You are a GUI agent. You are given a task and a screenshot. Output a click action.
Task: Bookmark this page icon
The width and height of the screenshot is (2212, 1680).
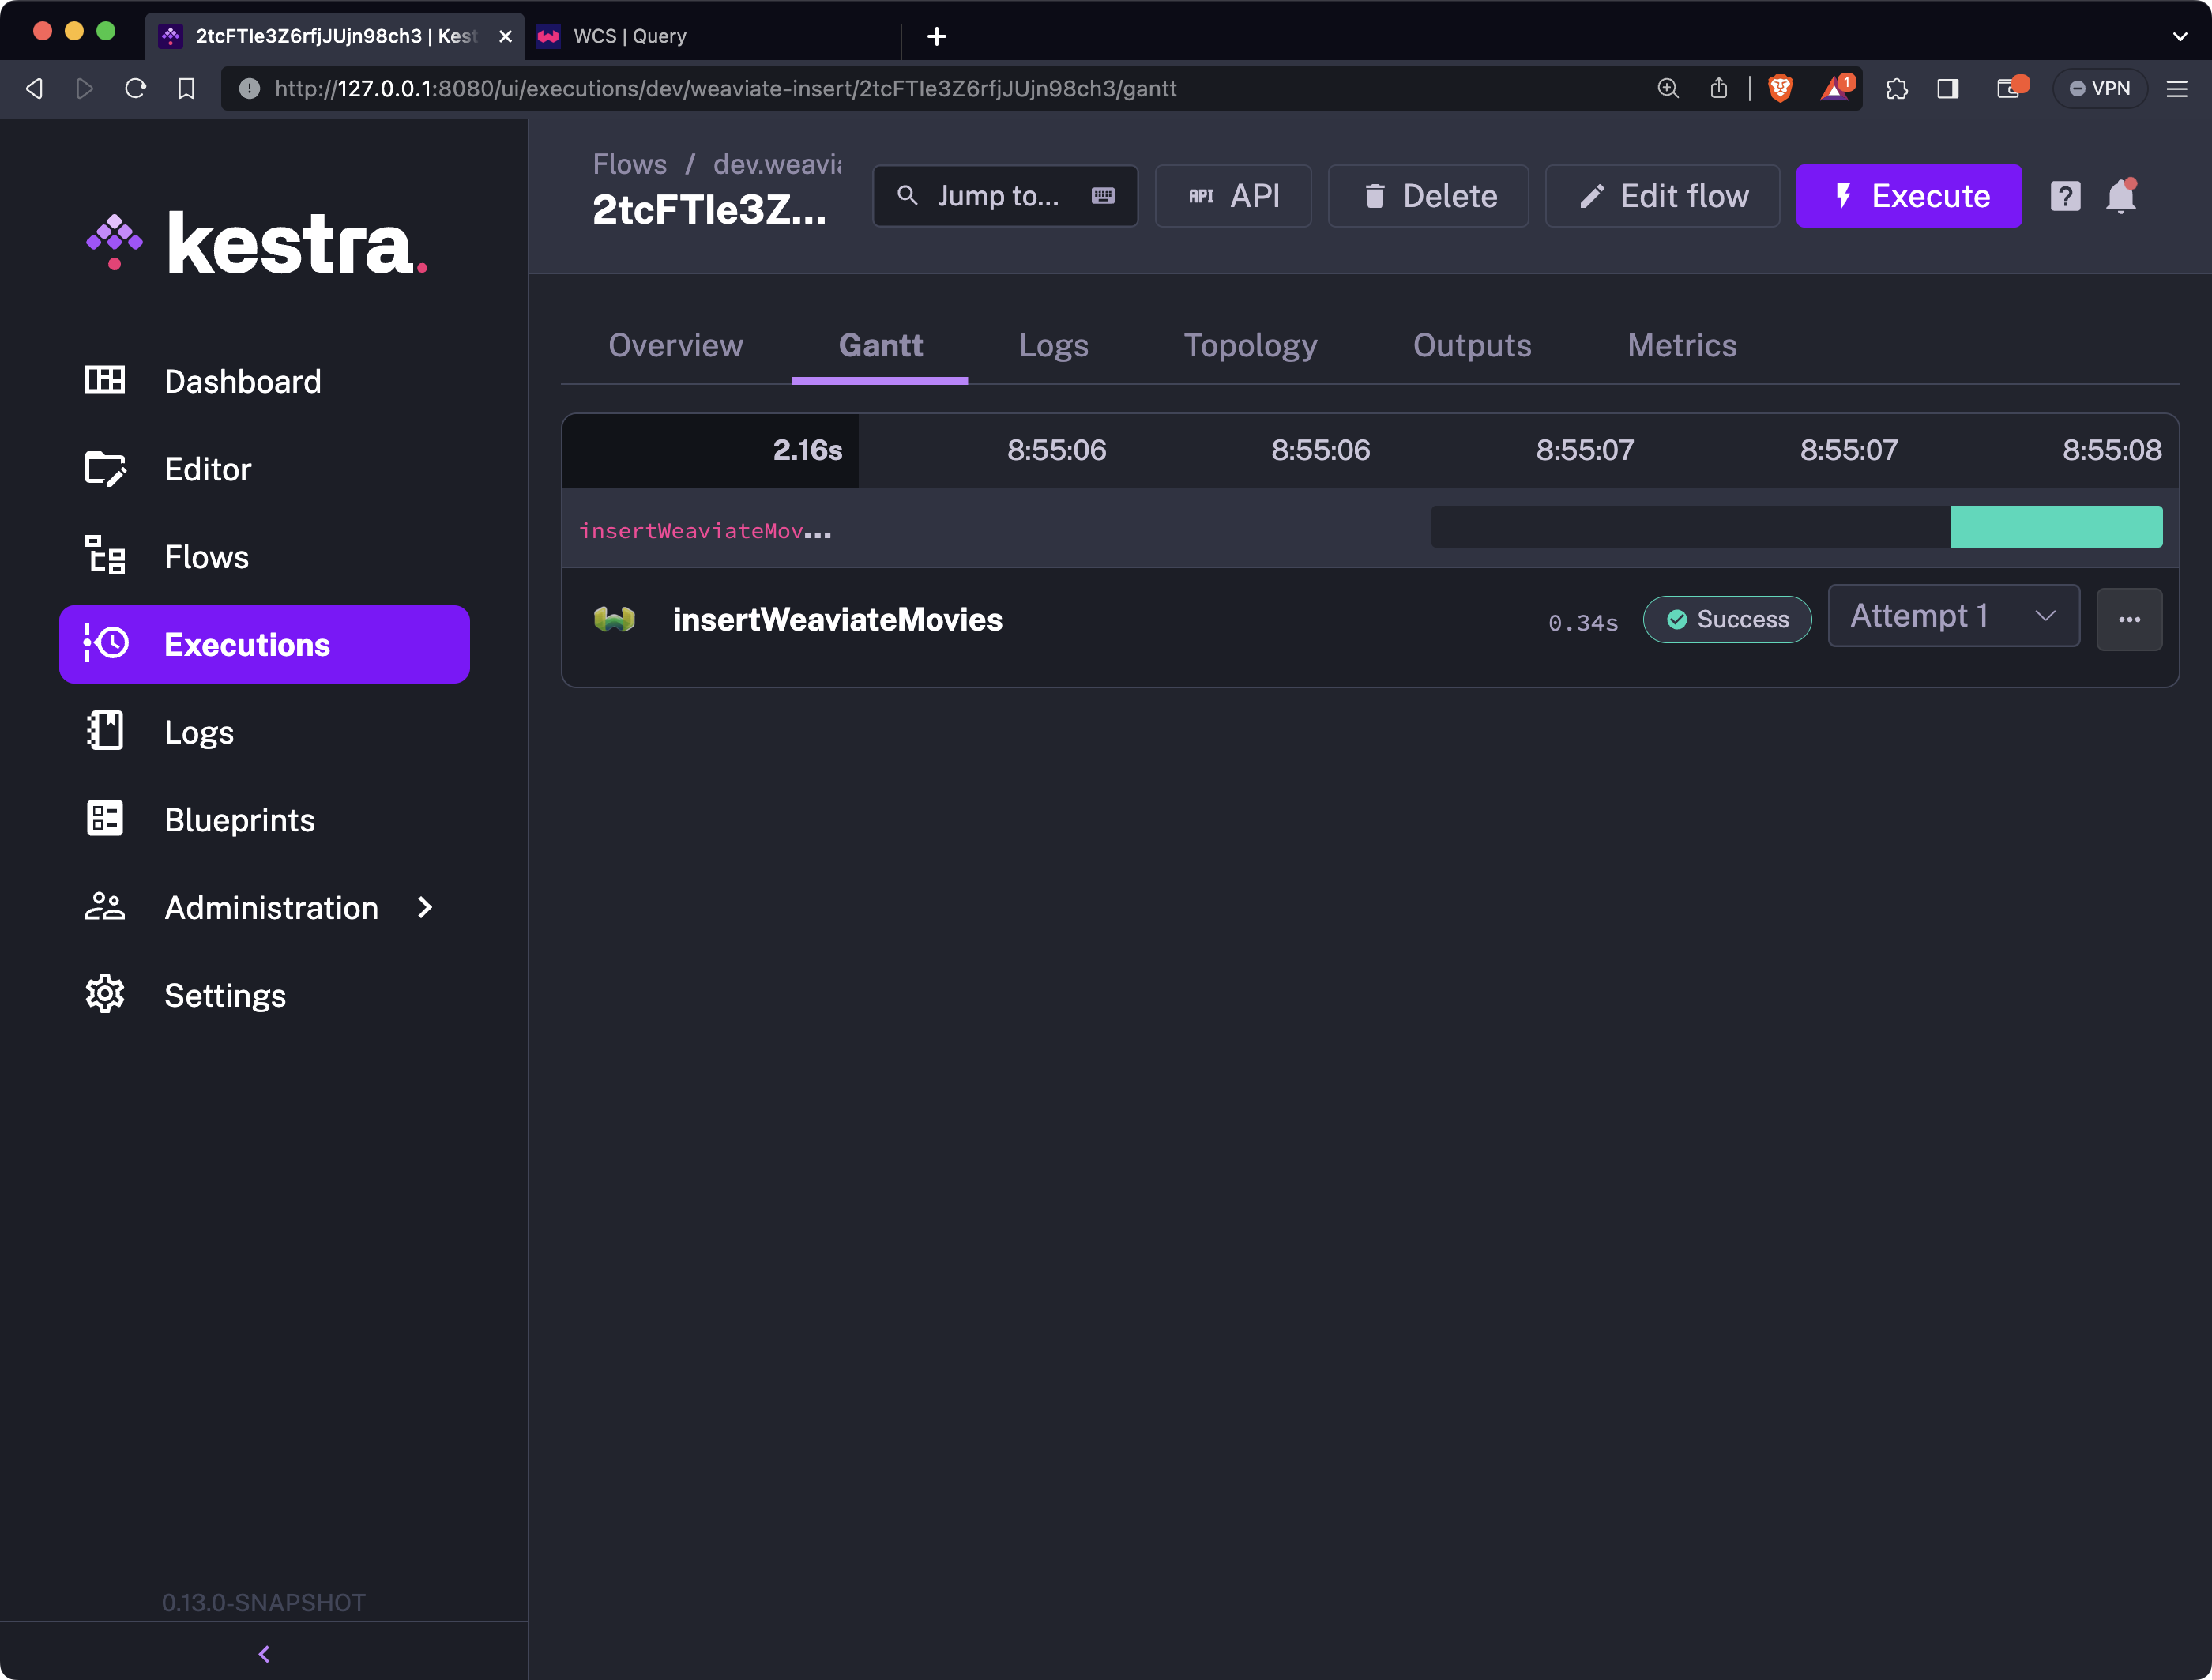click(x=186, y=89)
